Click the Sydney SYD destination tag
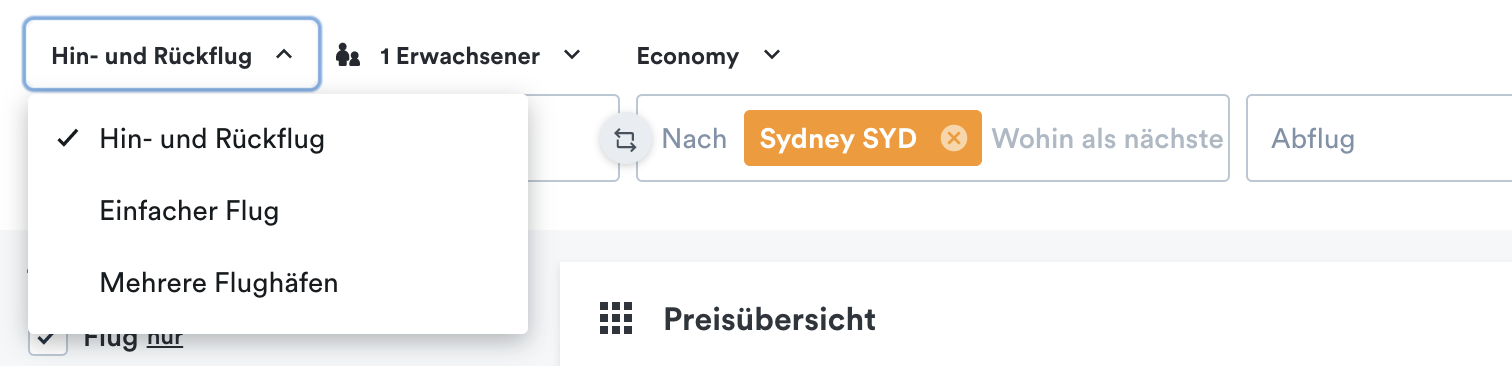Image resolution: width=1512 pixels, height=366 pixels. click(838, 139)
